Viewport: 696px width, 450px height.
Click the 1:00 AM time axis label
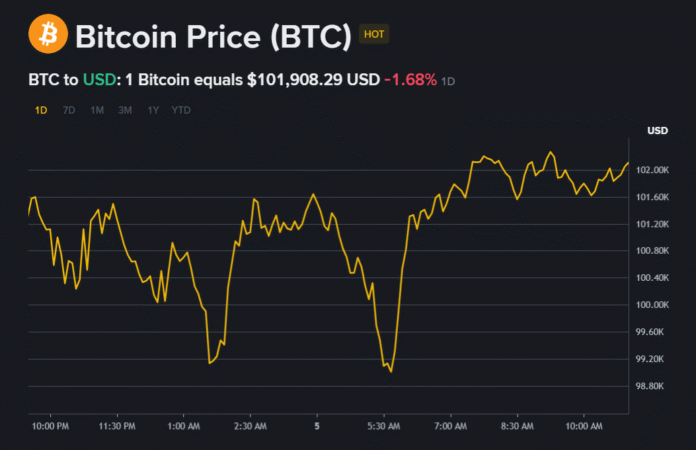click(184, 427)
